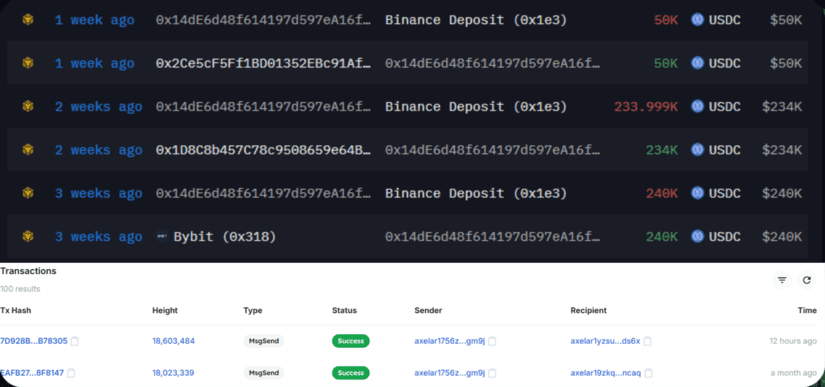The height and width of the screenshot is (387, 825).
Task: Open transaction hash EAFB27...8F8147
Action: pyautogui.click(x=32, y=373)
